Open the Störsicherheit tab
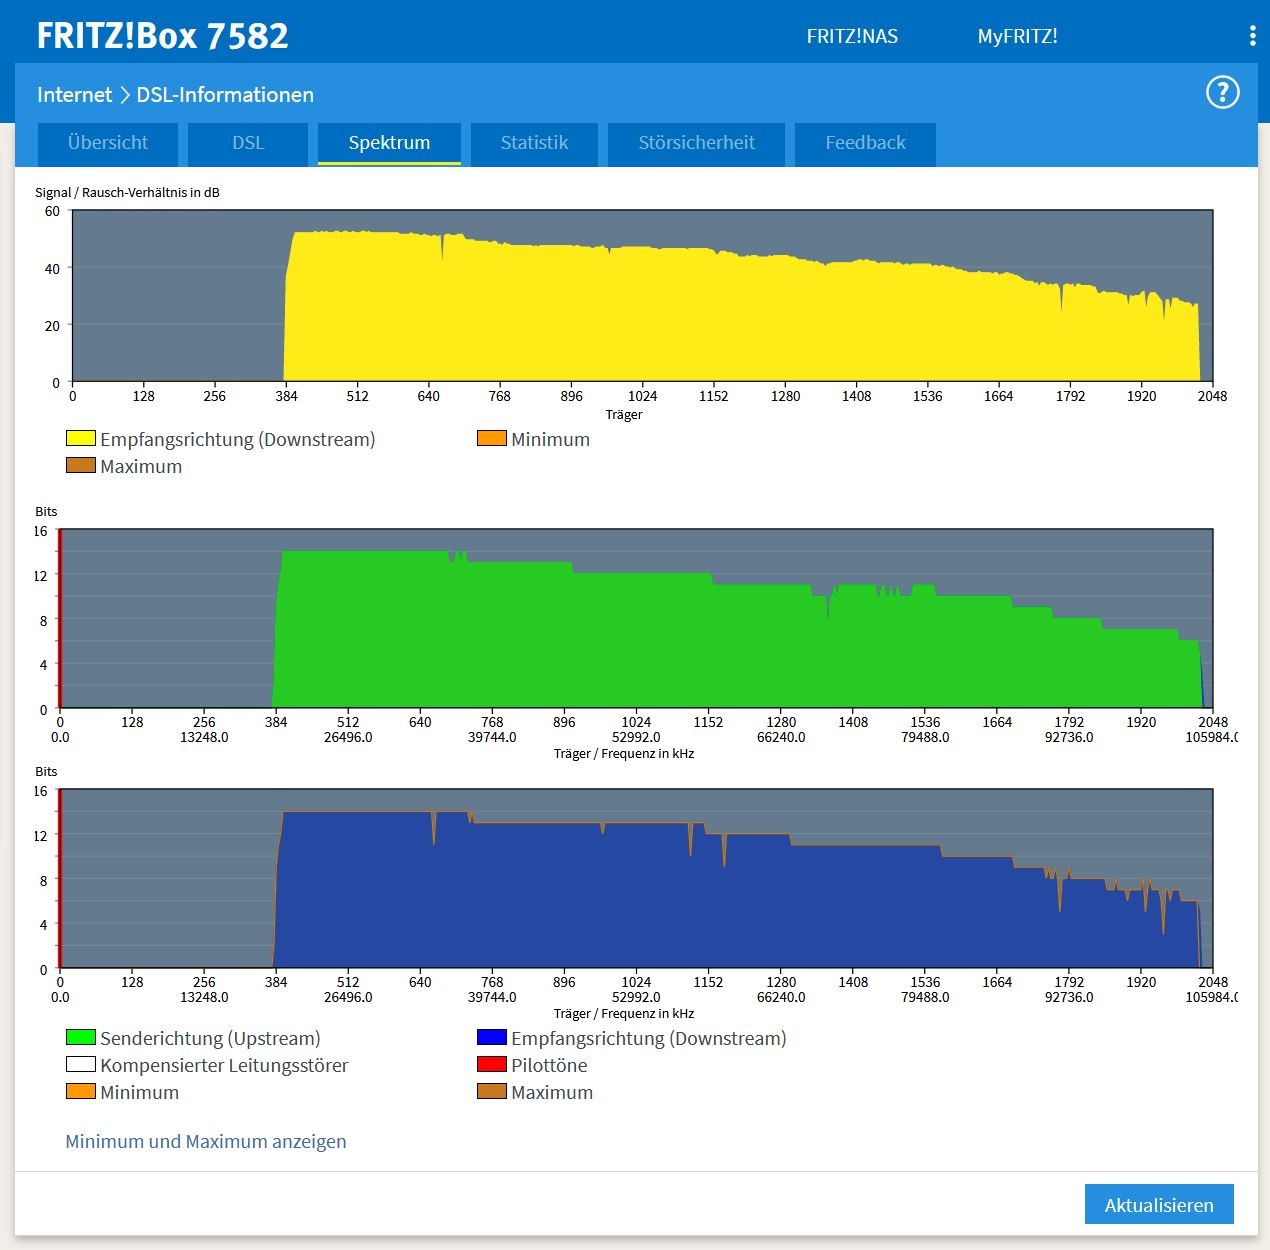The height and width of the screenshot is (1250, 1270). [696, 143]
